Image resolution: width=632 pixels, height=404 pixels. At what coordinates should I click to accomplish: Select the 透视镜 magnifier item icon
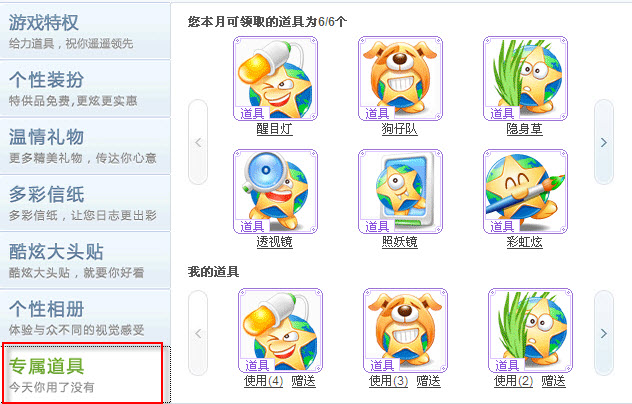(275, 191)
